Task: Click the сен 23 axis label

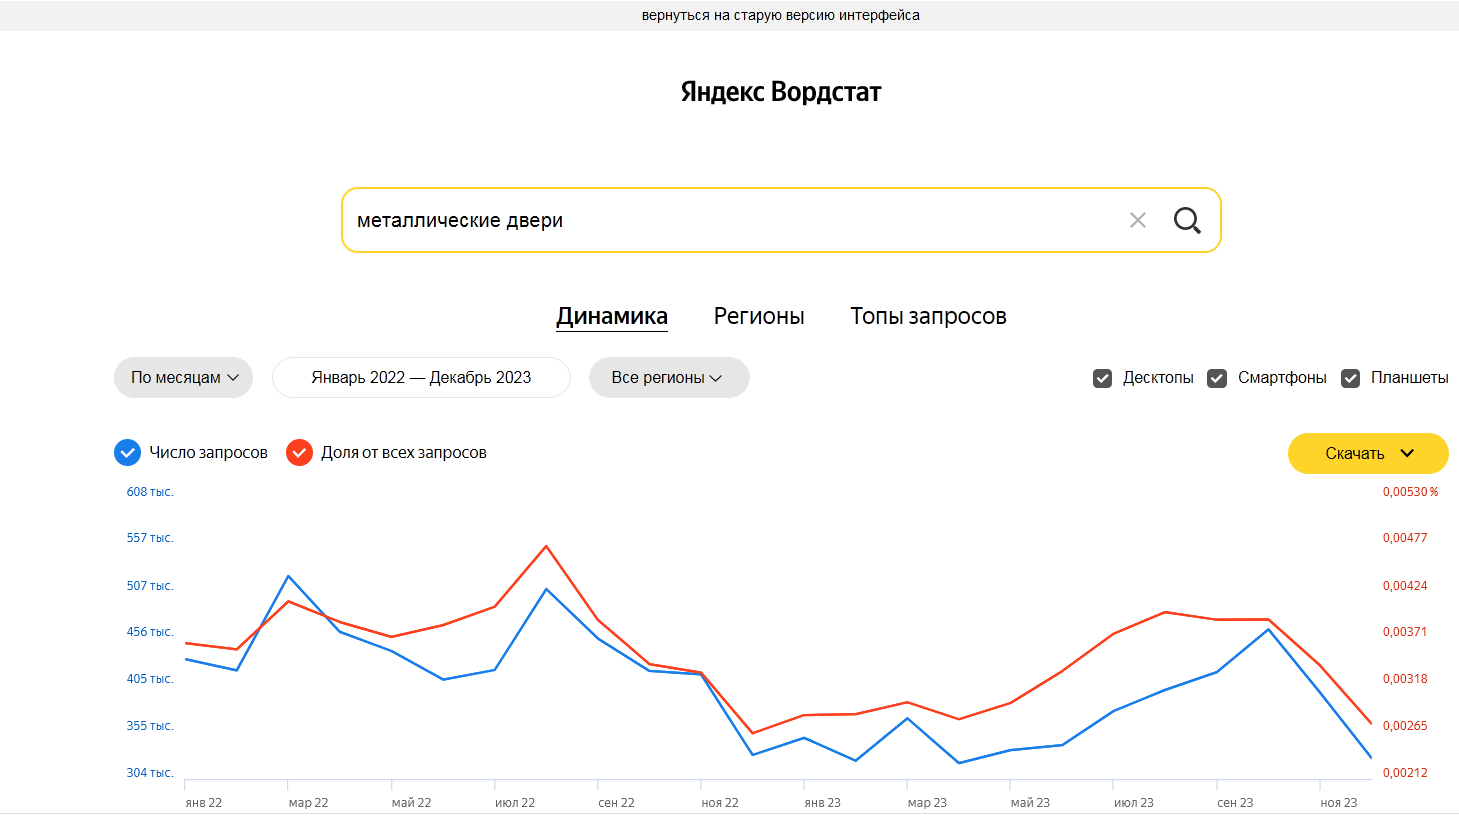Action: tap(1235, 803)
